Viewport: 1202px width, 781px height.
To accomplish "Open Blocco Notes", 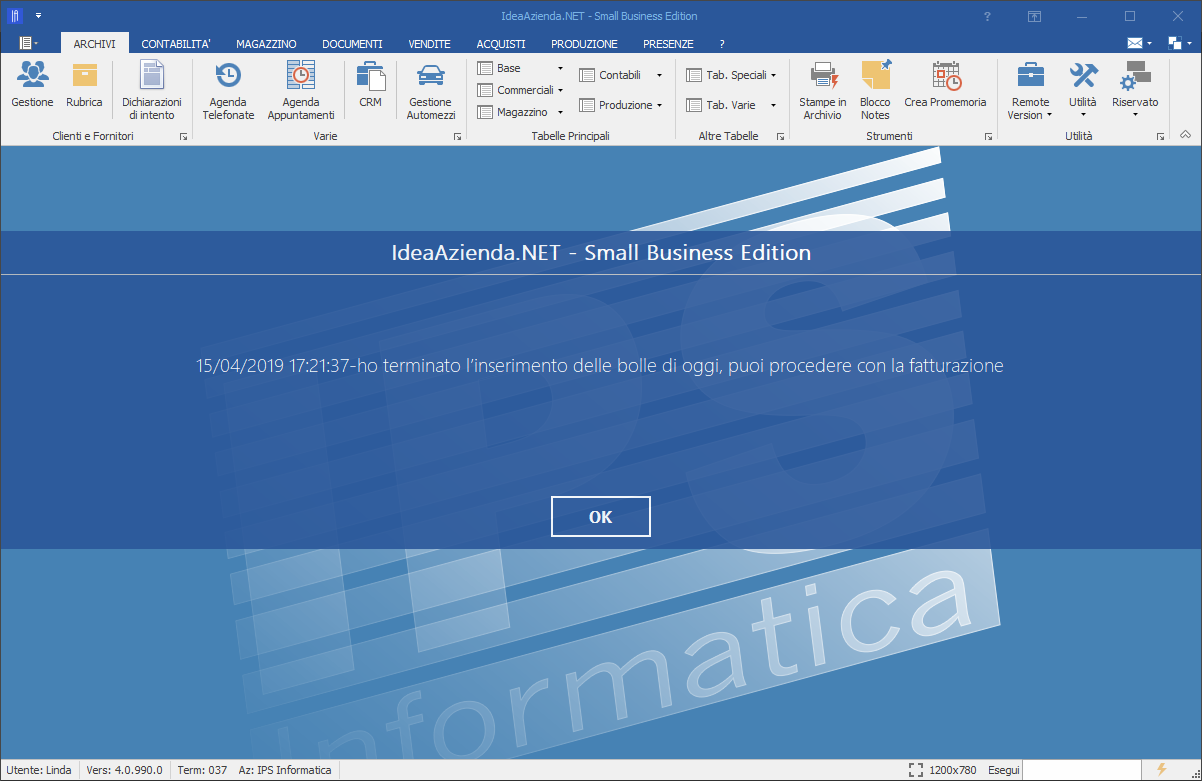I will pos(875,91).
